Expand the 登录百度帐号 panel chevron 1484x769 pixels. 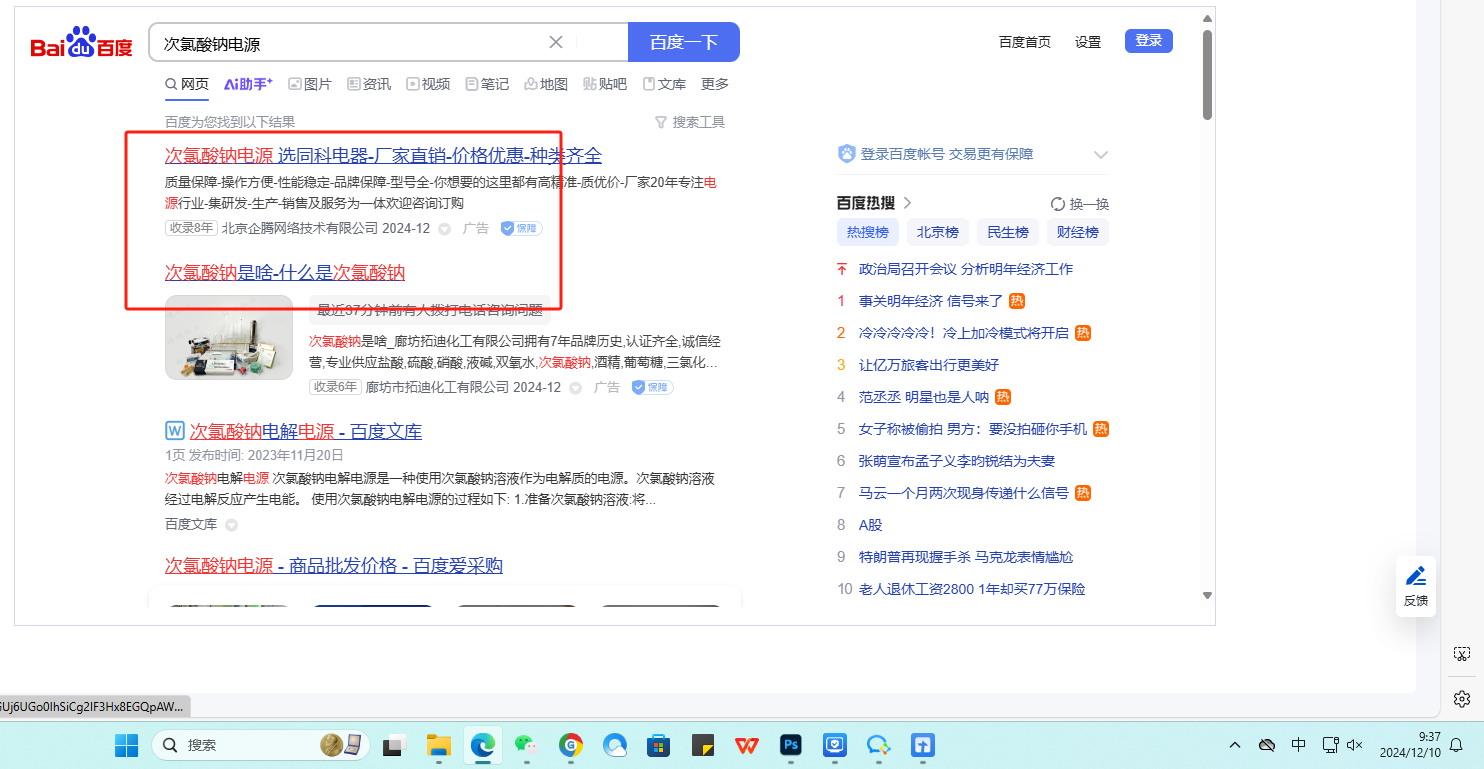point(1101,155)
